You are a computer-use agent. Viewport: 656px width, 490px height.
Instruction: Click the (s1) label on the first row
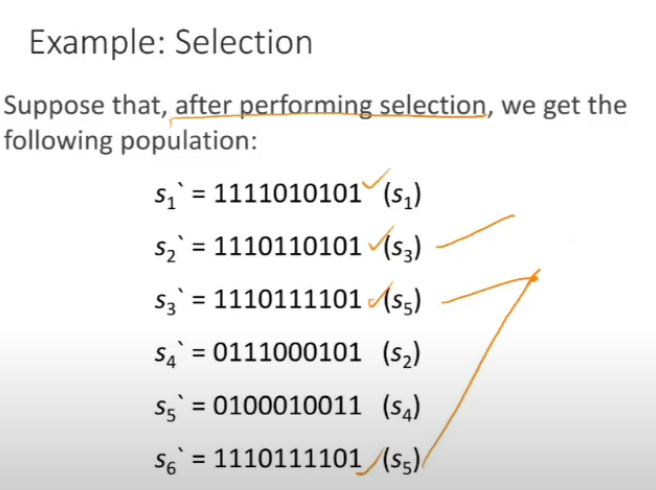tap(402, 195)
